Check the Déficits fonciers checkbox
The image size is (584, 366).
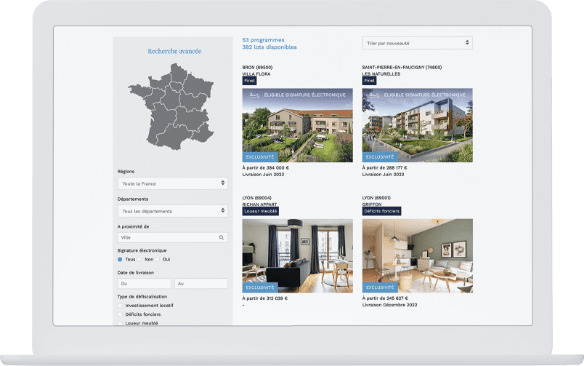(x=120, y=315)
